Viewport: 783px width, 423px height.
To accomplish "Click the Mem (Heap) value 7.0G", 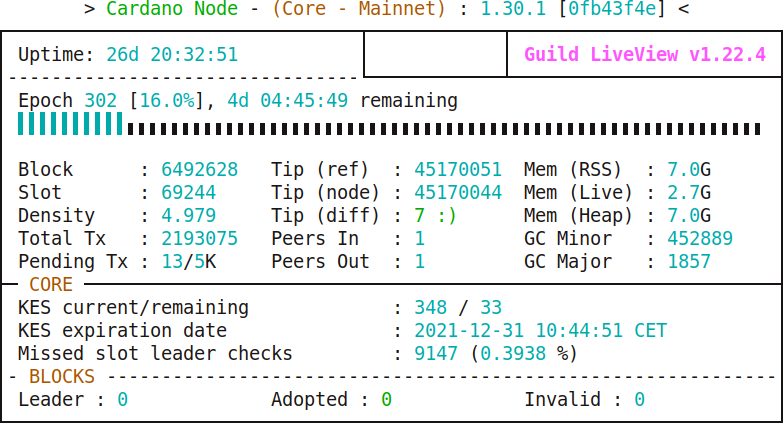I will [689, 216].
